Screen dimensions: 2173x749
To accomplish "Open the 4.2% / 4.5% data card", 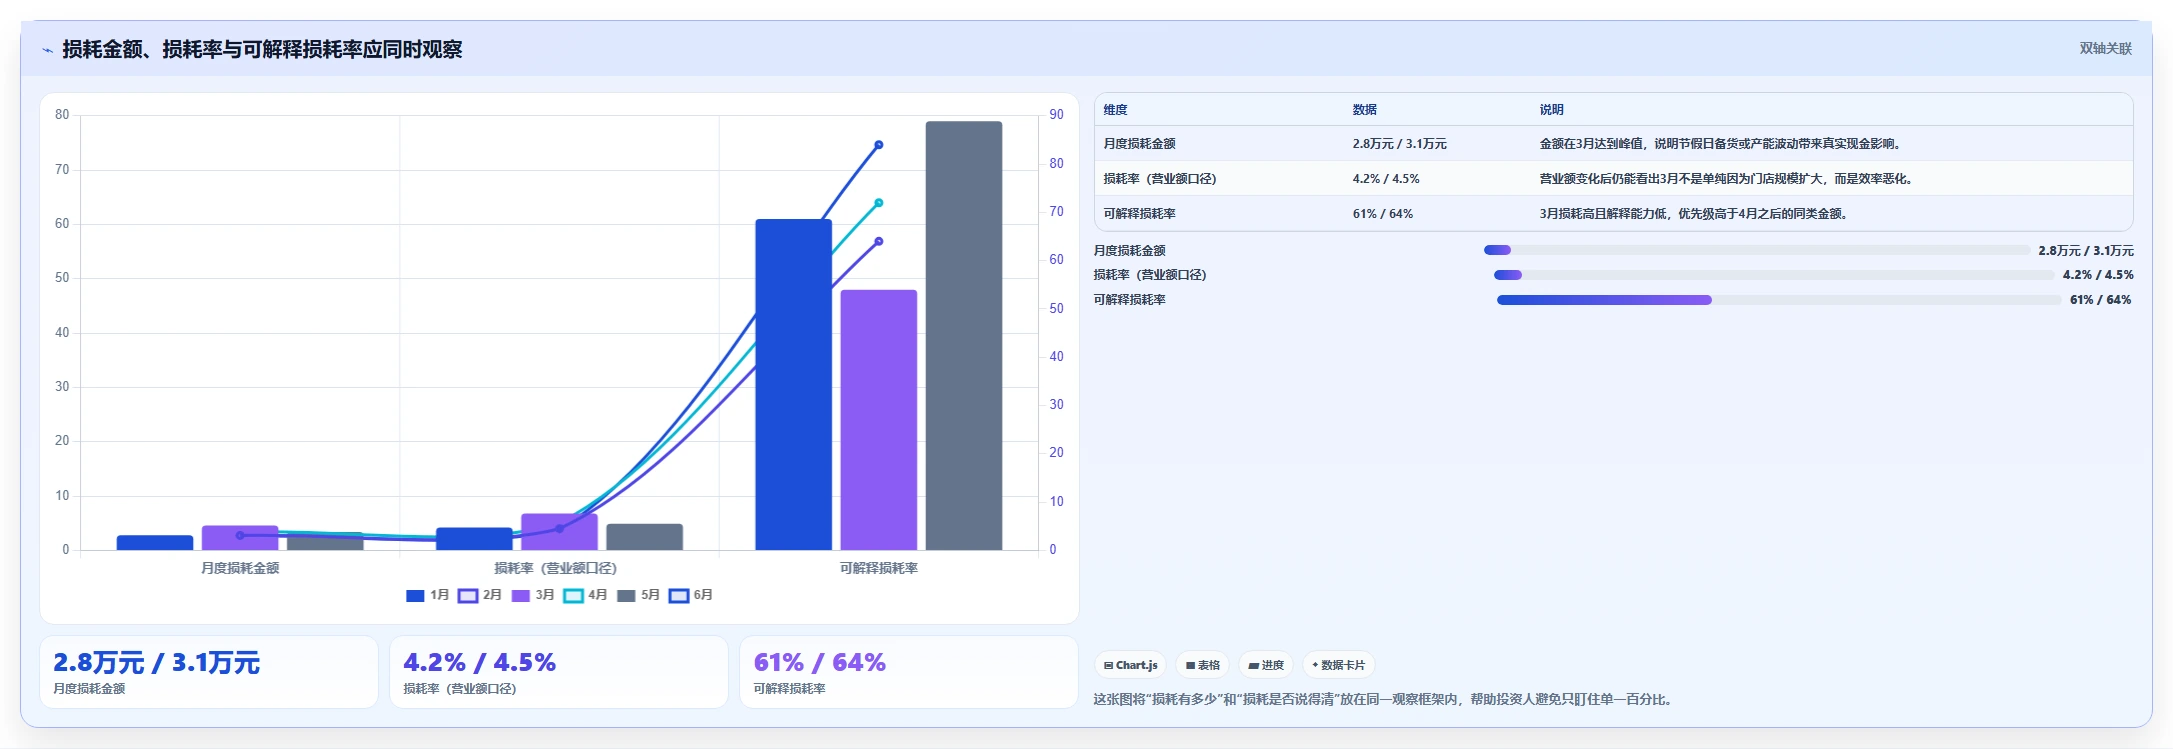I will point(559,672).
